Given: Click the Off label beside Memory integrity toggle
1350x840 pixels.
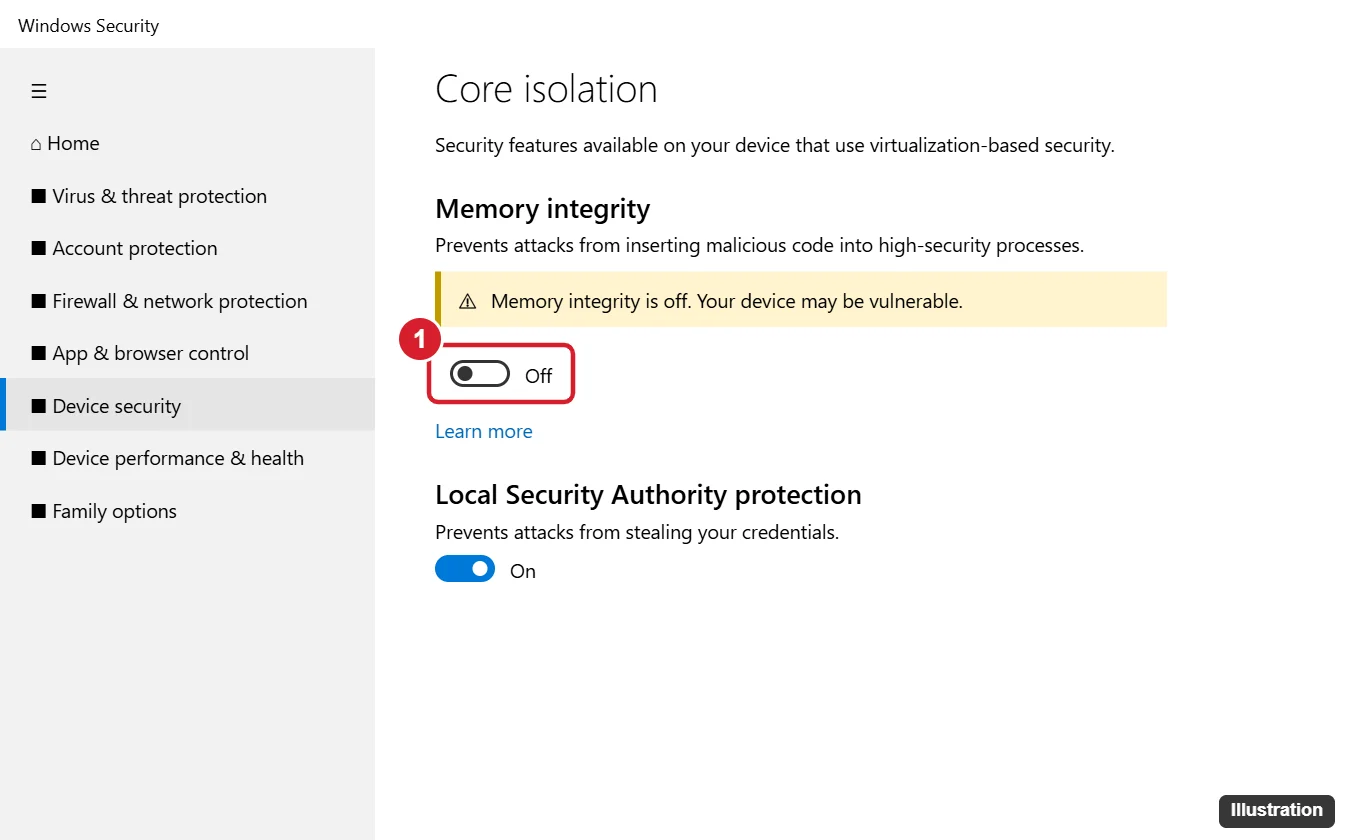Looking at the screenshot, I should (x=538, y=376).
